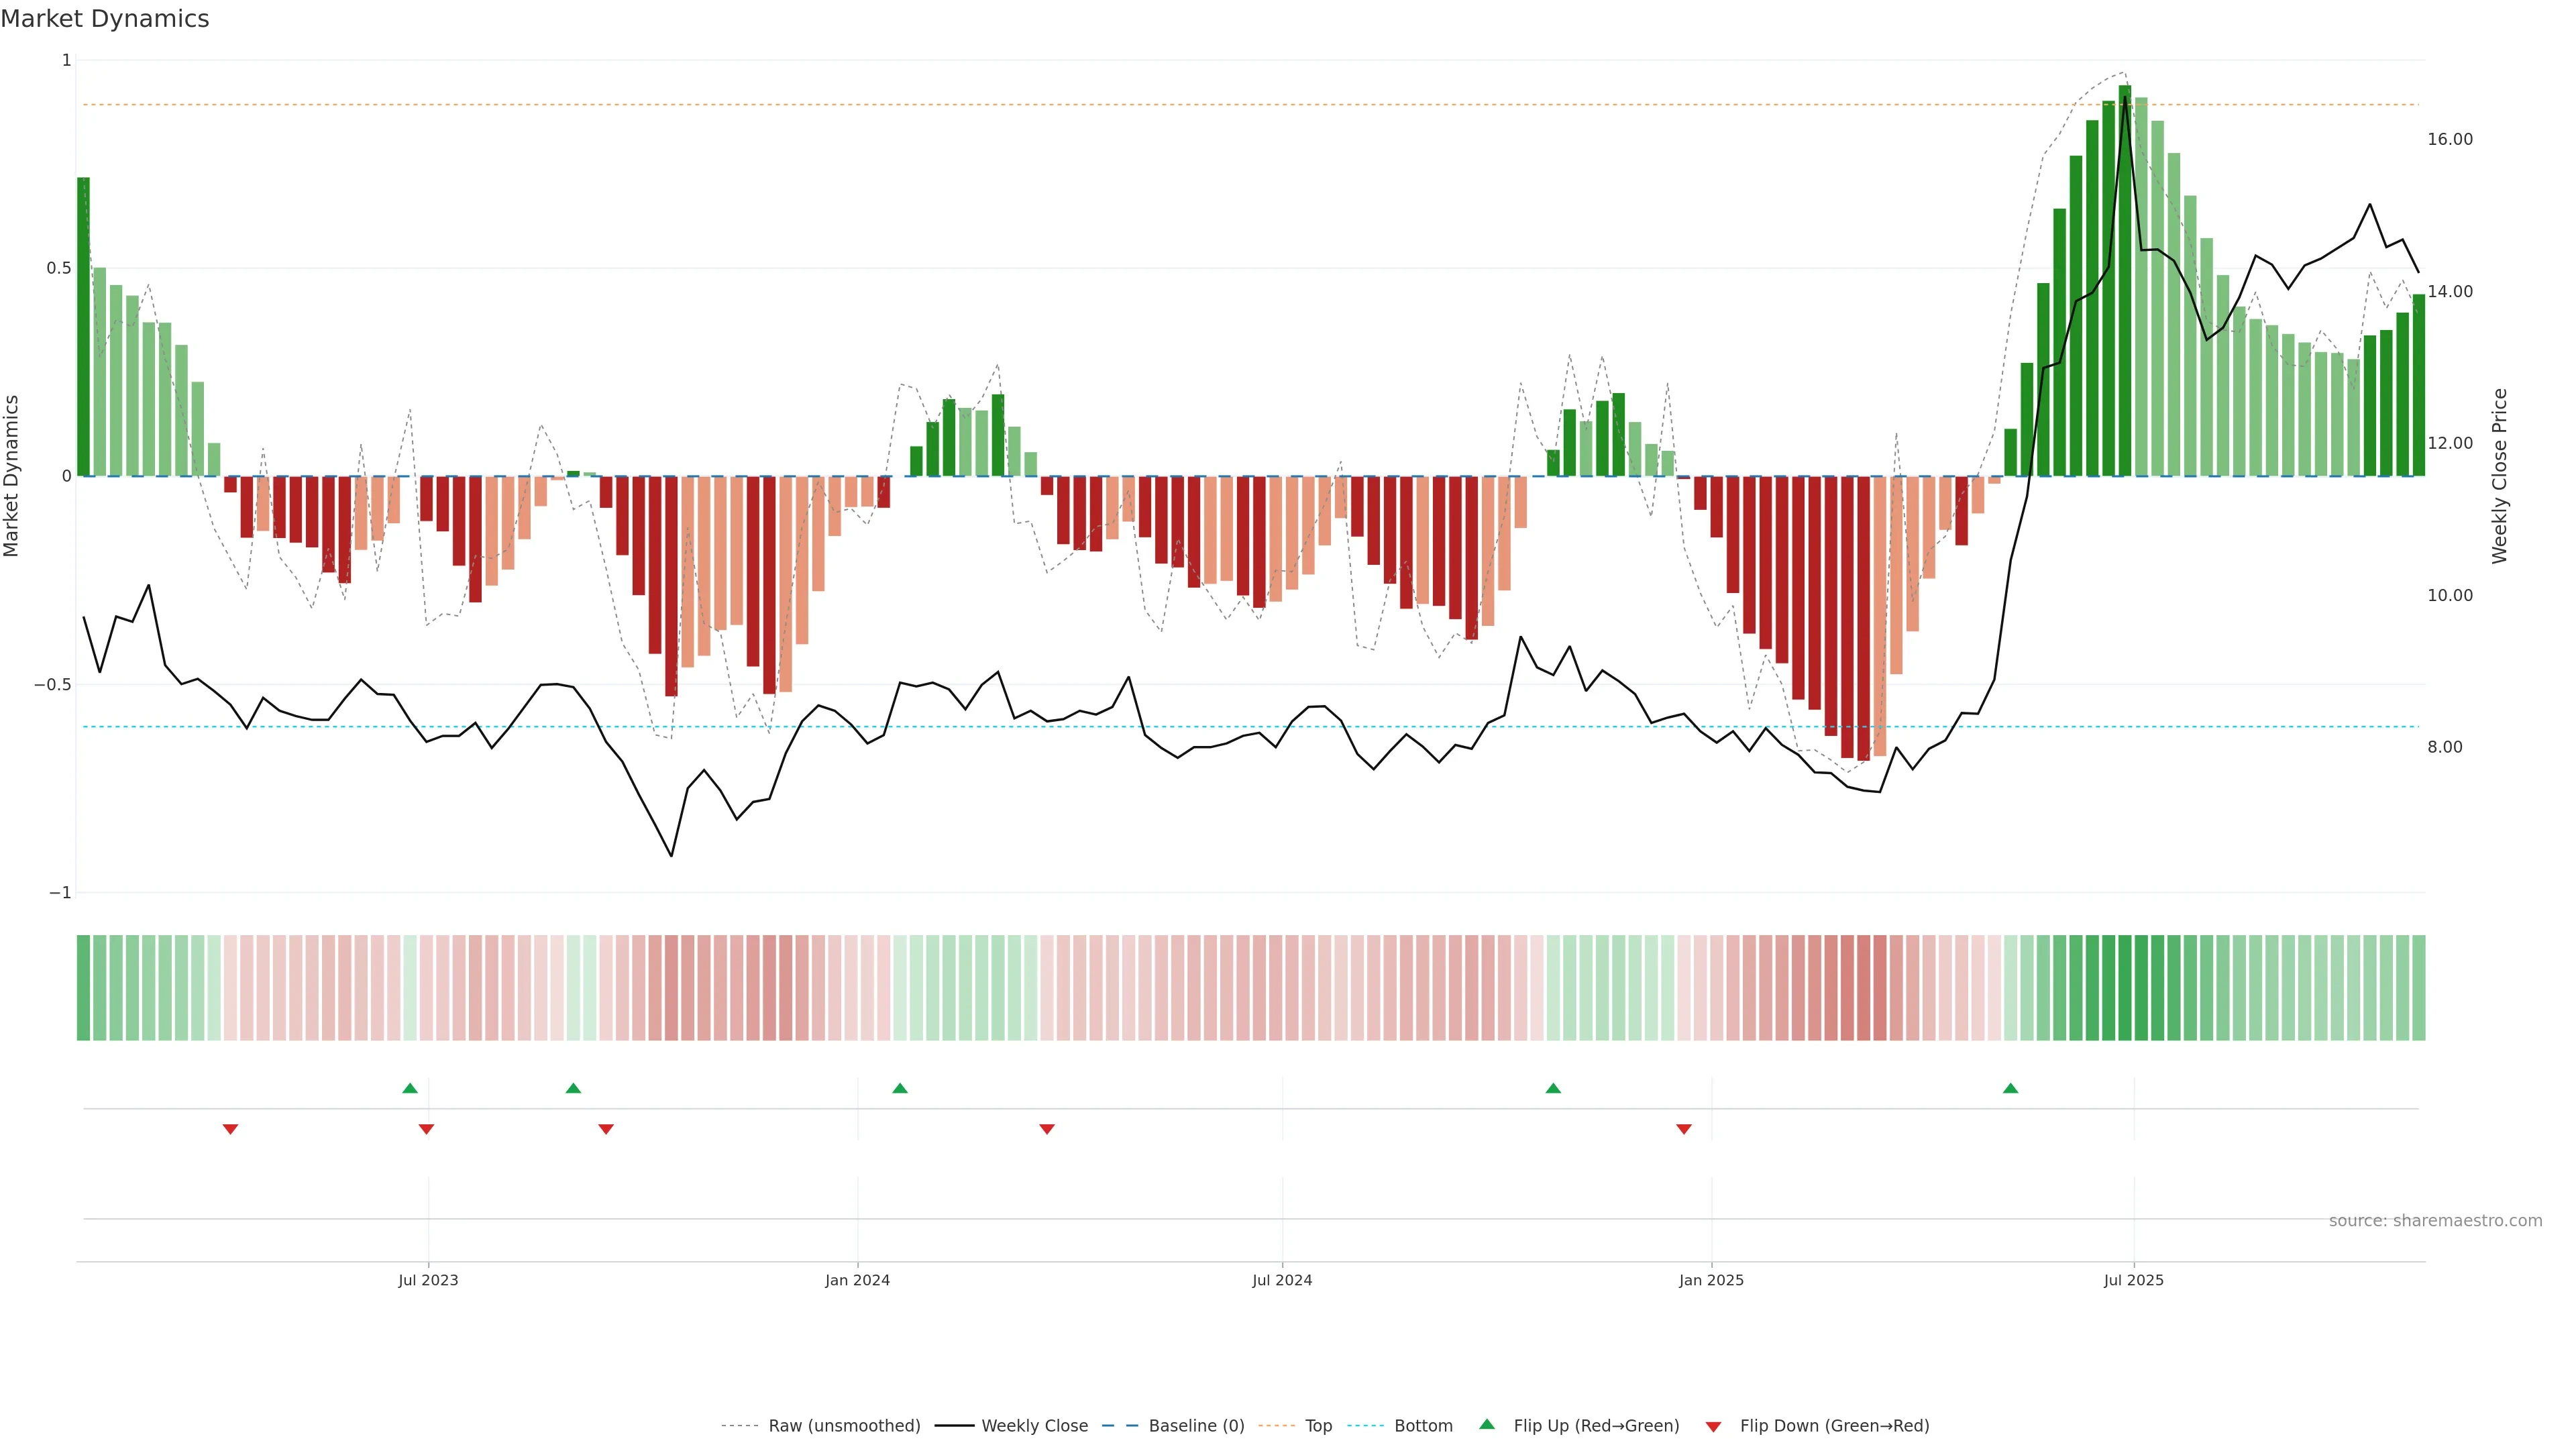Screen dimensions: 2576x1449
Task: Click the Weekly Close Price axis title
Action: (x=2499, y=476)
